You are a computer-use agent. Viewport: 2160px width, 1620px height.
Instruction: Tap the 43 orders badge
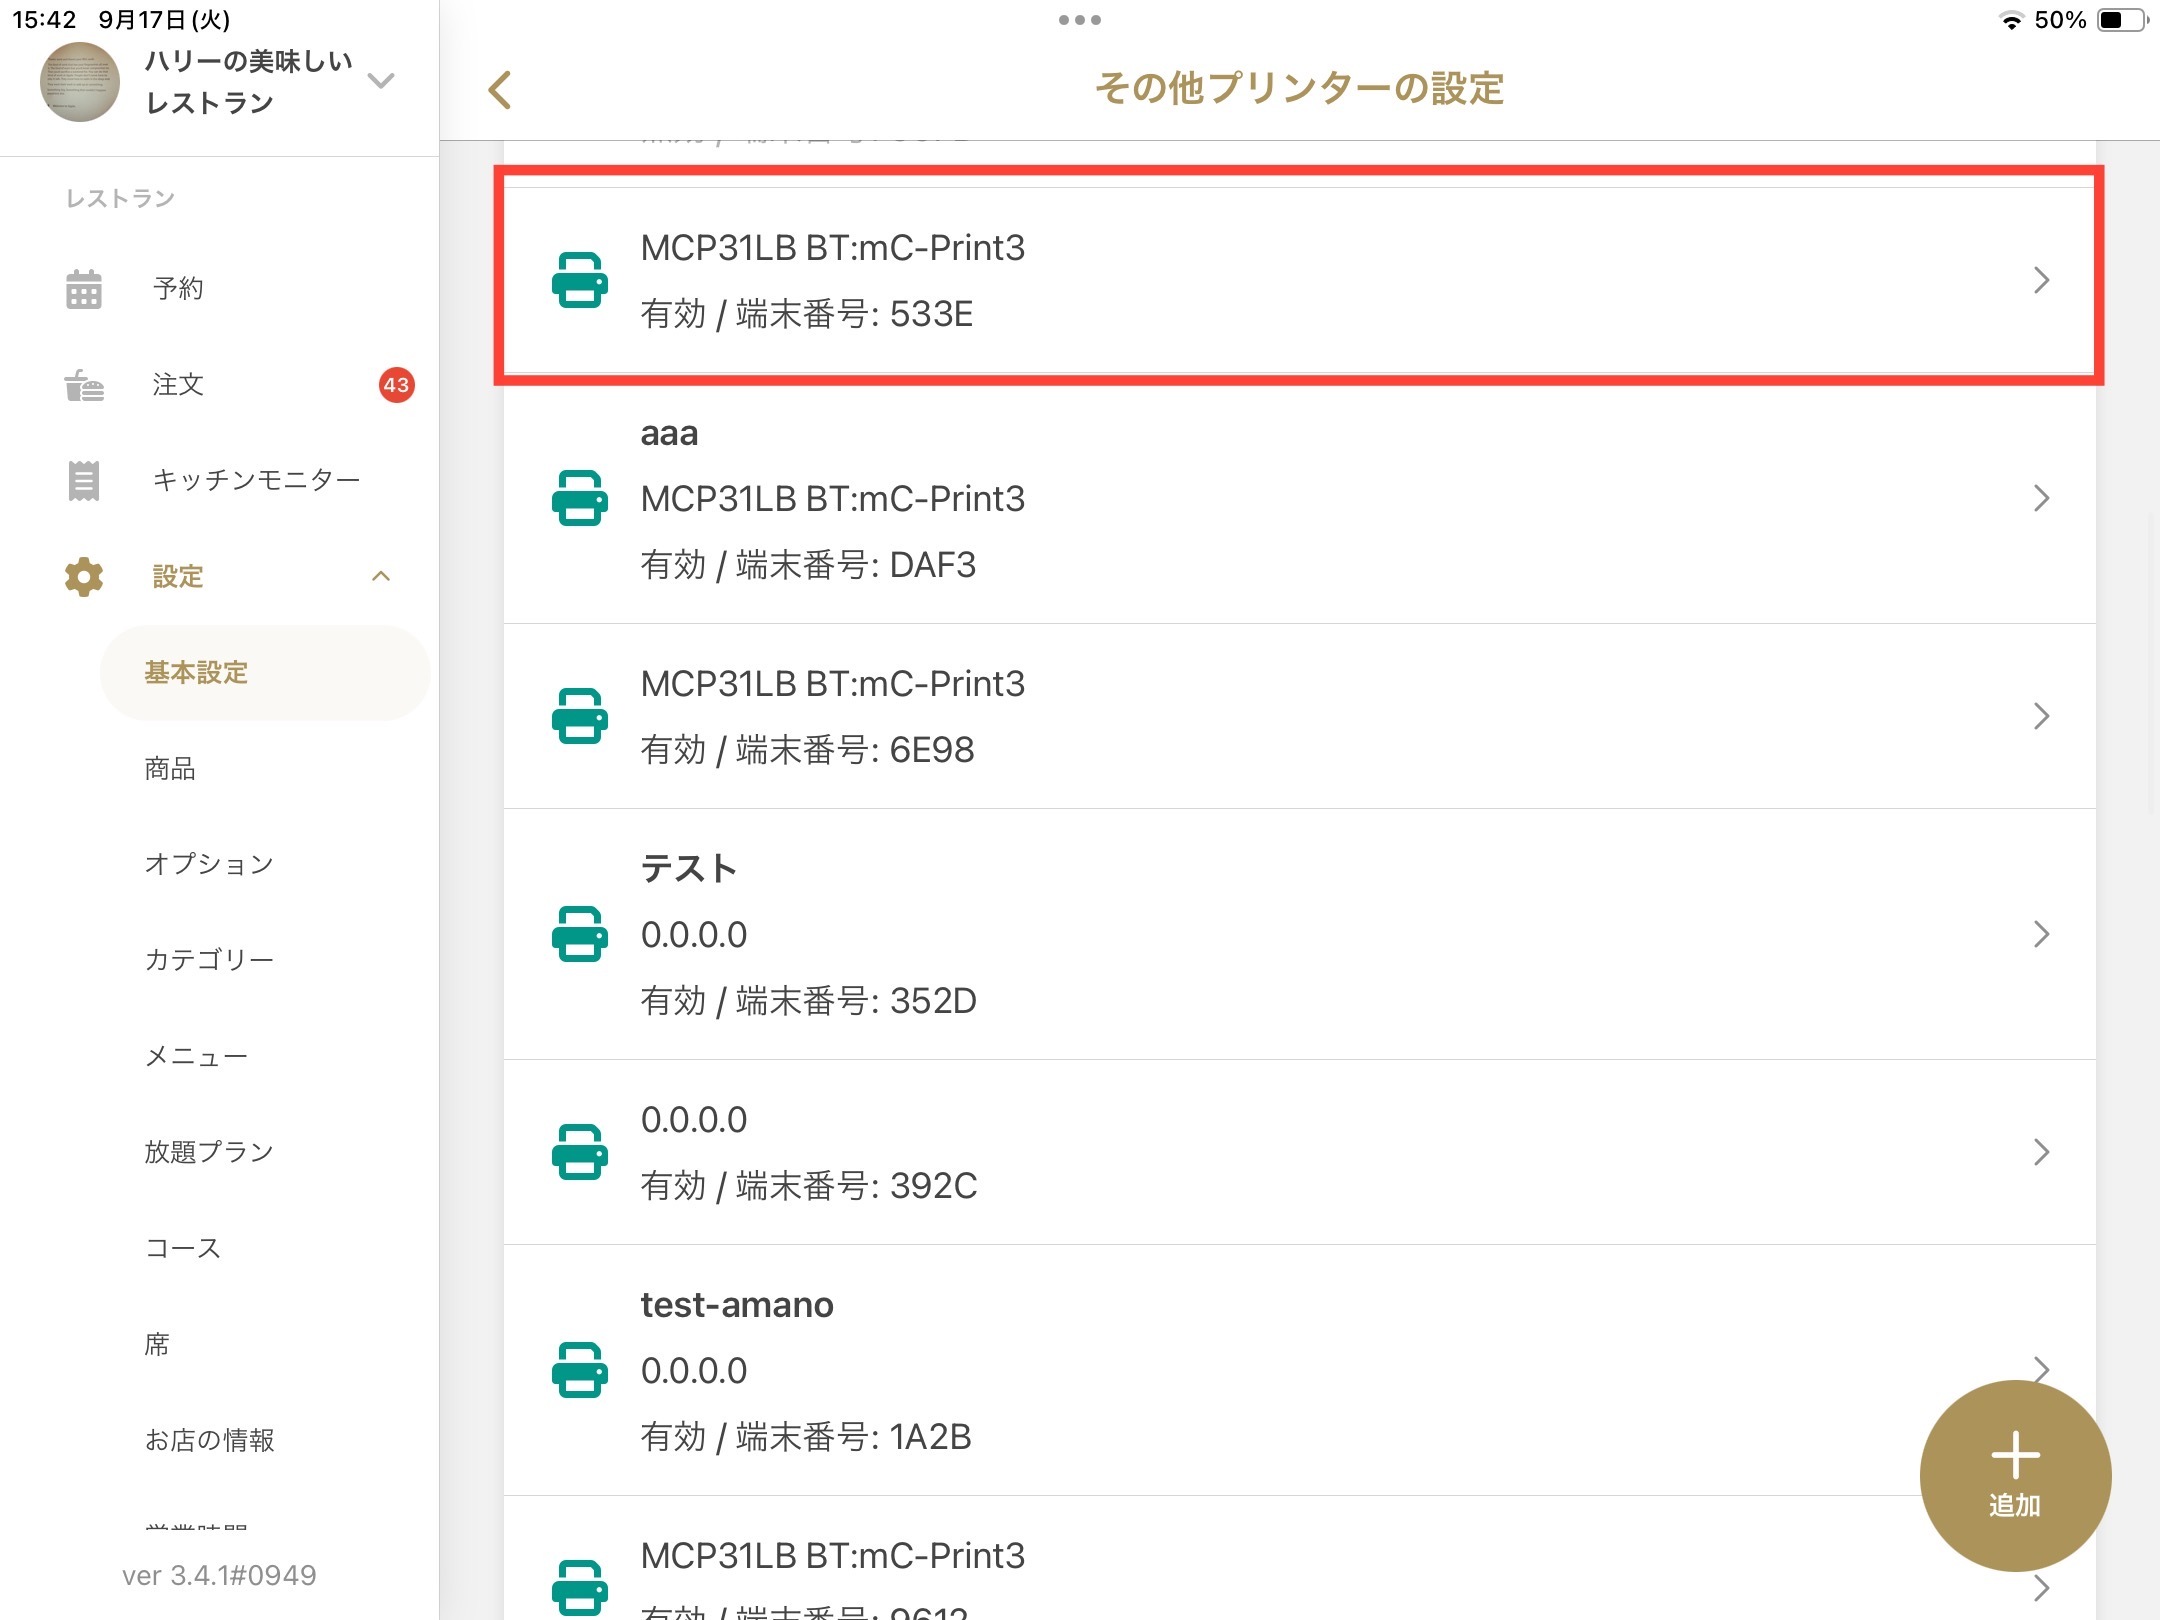(x=396, y=385)
